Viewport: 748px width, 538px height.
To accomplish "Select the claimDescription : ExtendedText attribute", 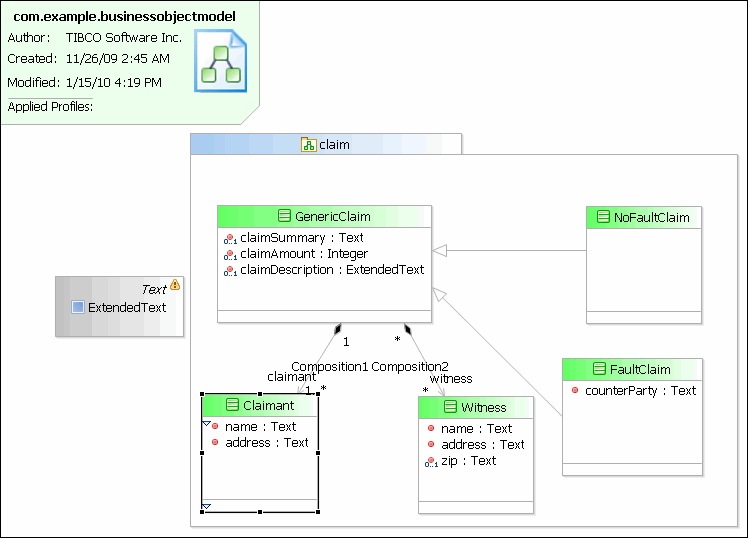I will (x=332, y=270).
